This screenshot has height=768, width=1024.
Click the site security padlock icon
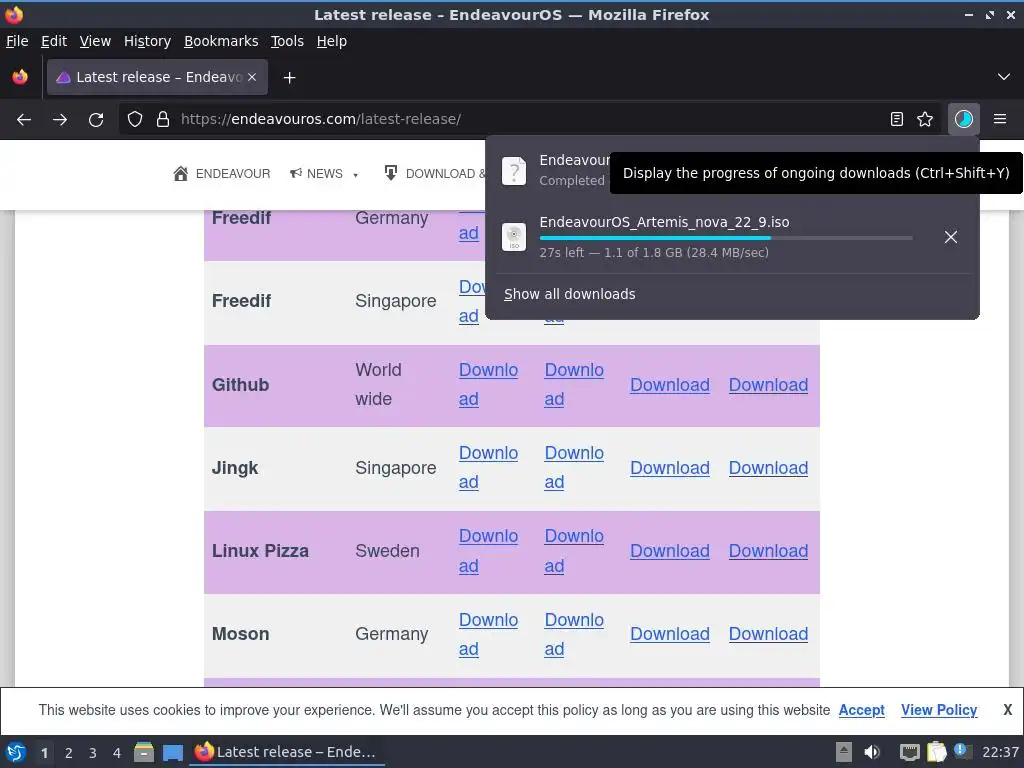point(163,119)
